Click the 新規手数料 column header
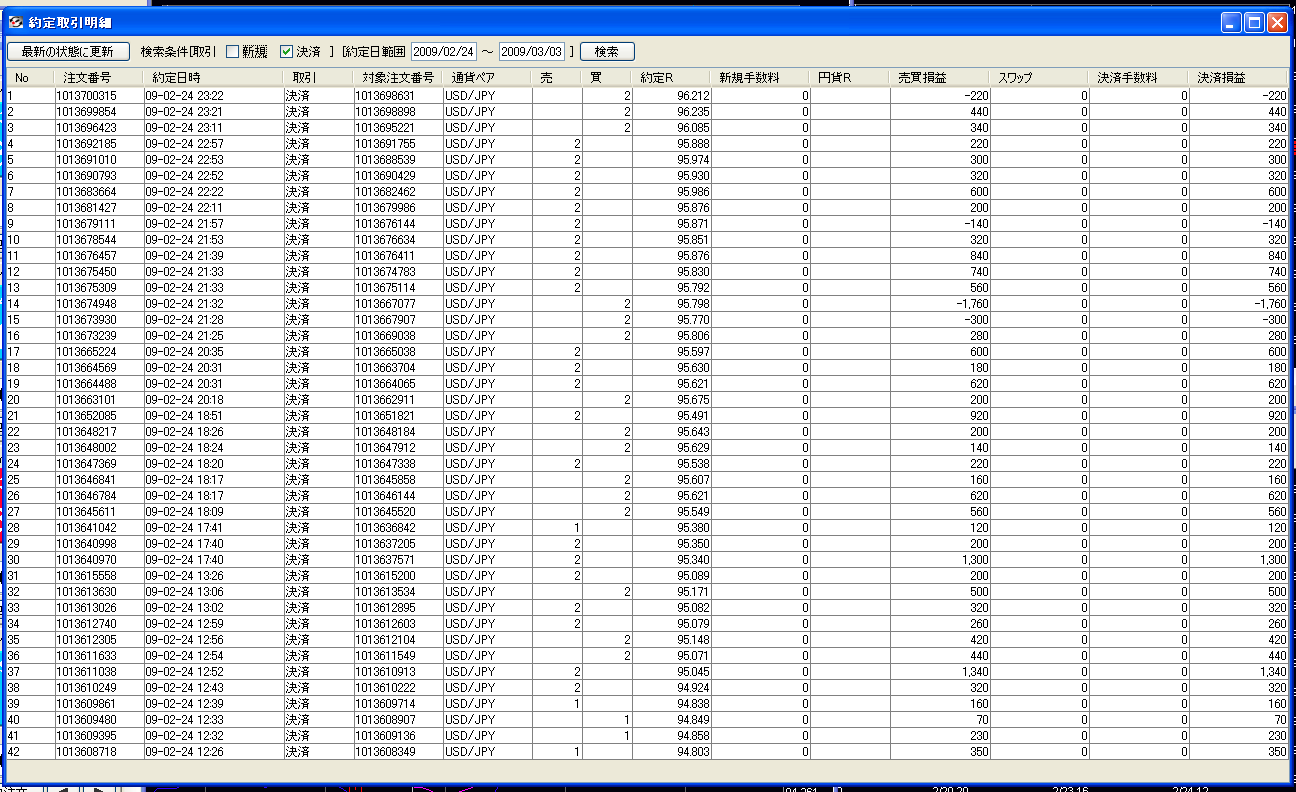Screen dimensions: 1296x792 [760, 77]
